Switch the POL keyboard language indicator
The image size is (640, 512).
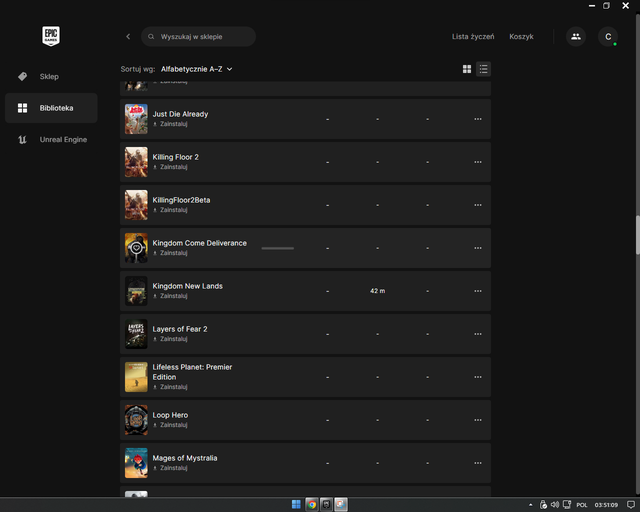582,505
